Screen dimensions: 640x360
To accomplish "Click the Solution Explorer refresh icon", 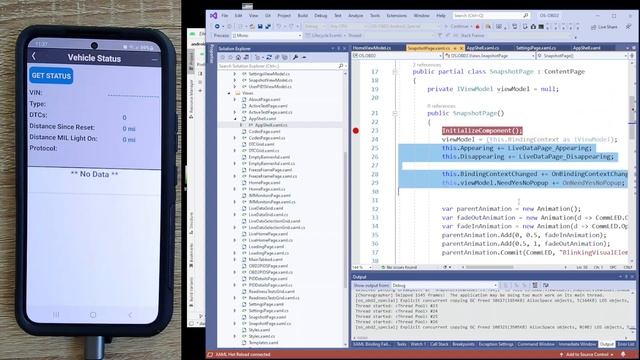I will click(269, 58).
